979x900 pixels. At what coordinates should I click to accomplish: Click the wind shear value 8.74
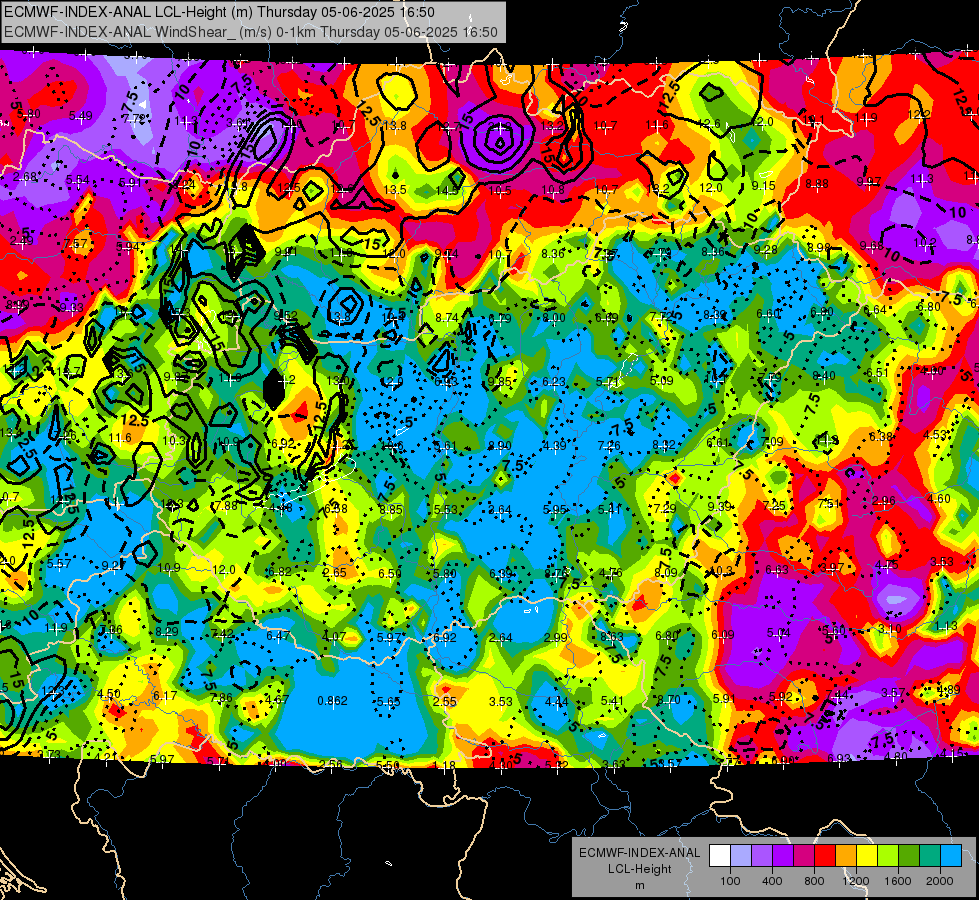pyautogui.click(x=447, y=317)
